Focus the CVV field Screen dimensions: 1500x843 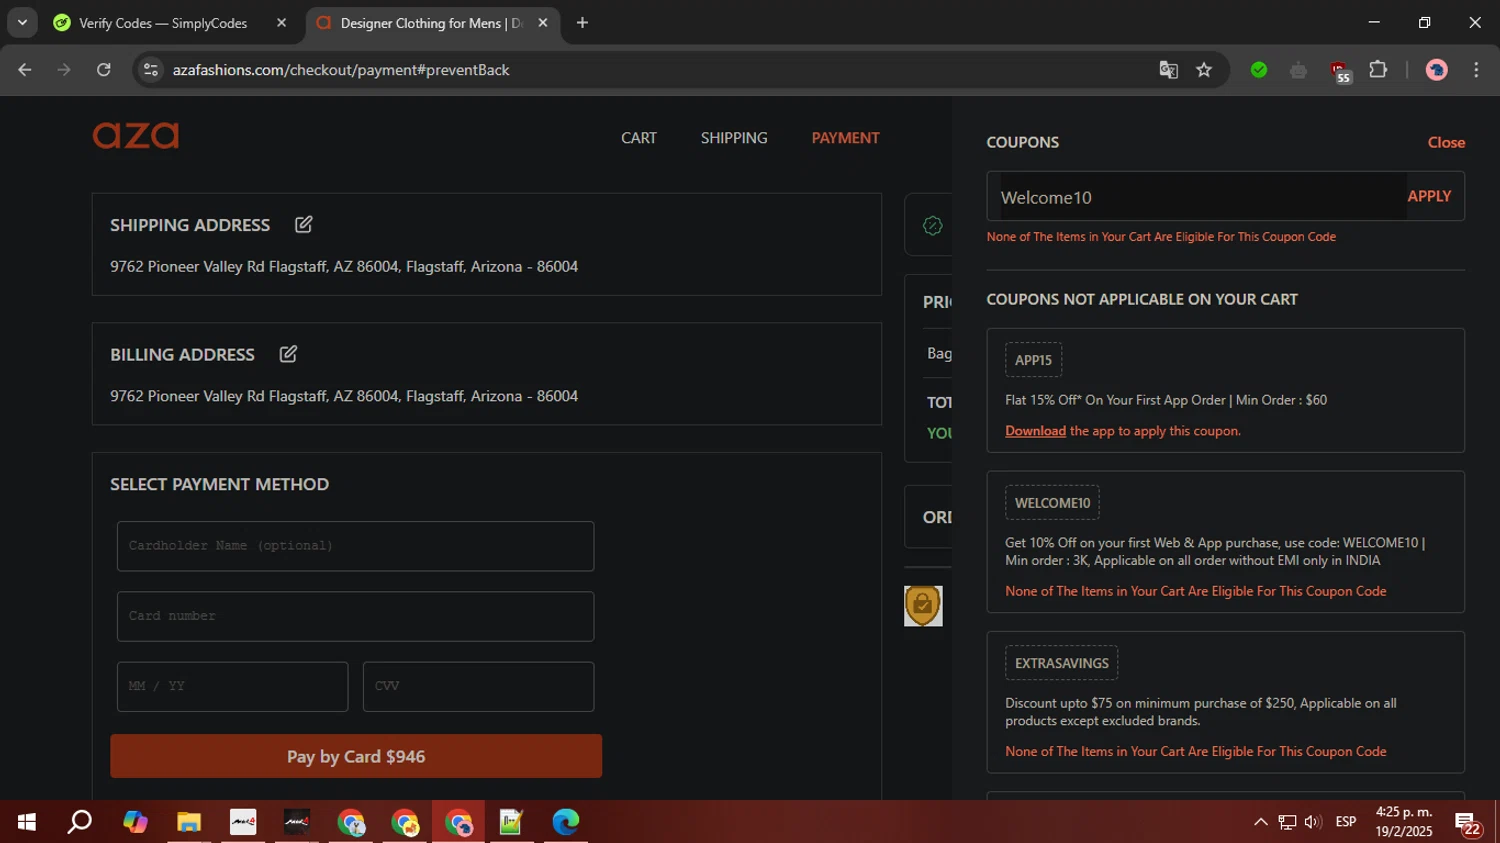click(x=478, y=686)
